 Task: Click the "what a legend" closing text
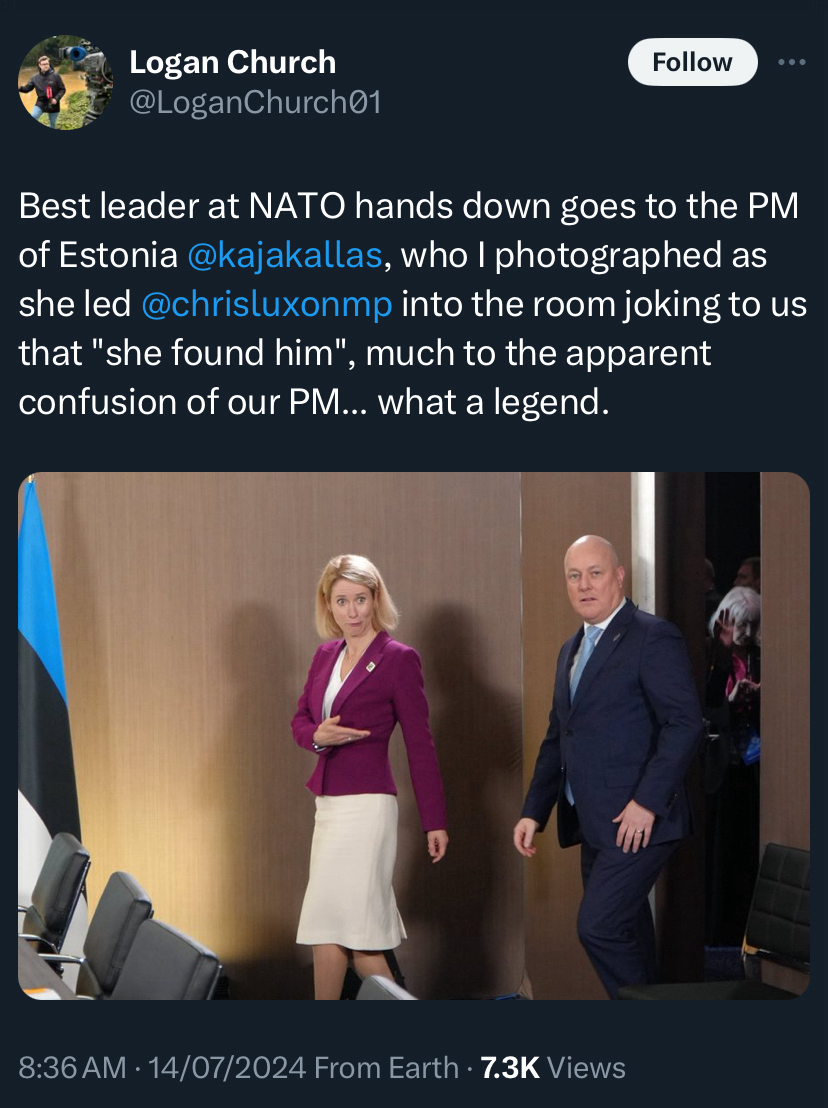point(493,402)
